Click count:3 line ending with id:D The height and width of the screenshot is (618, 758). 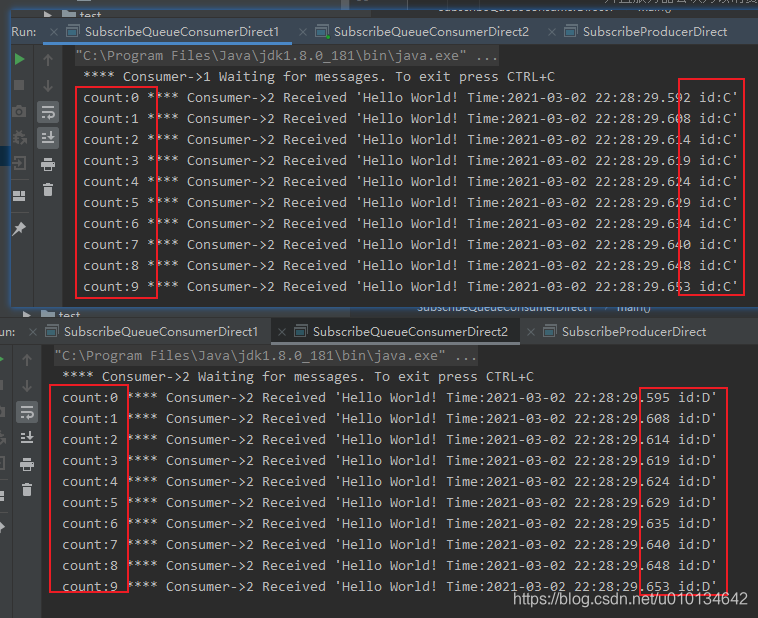(x=390, y=461)
